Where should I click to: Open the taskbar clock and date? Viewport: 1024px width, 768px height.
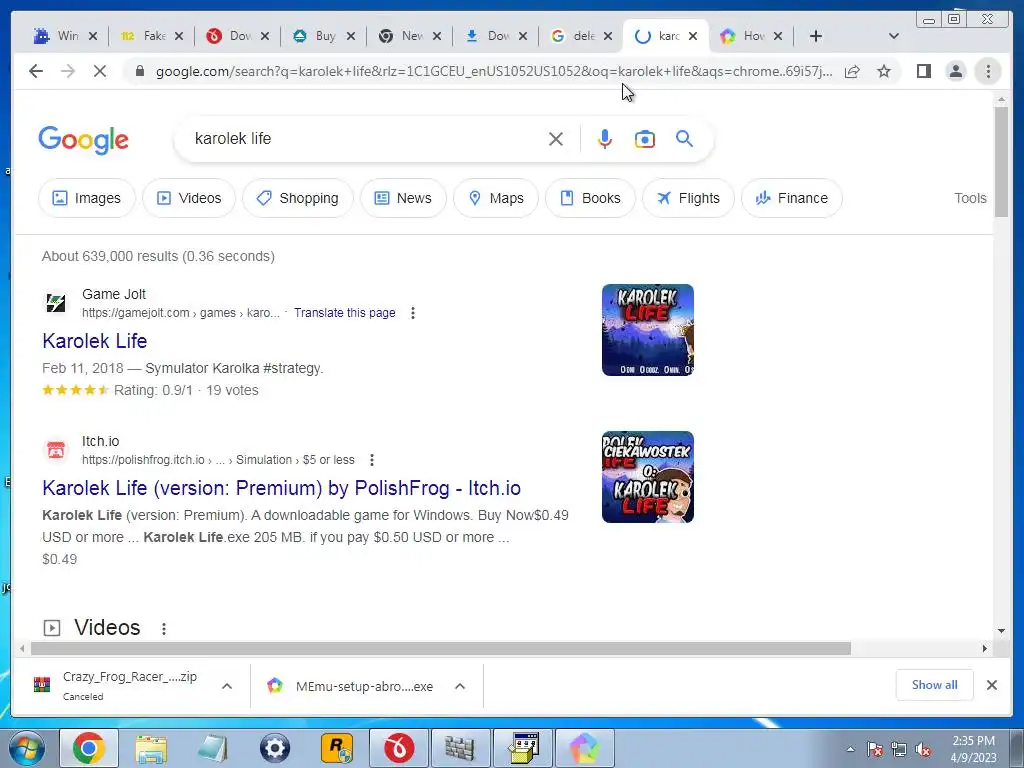(x=973, y=749)
